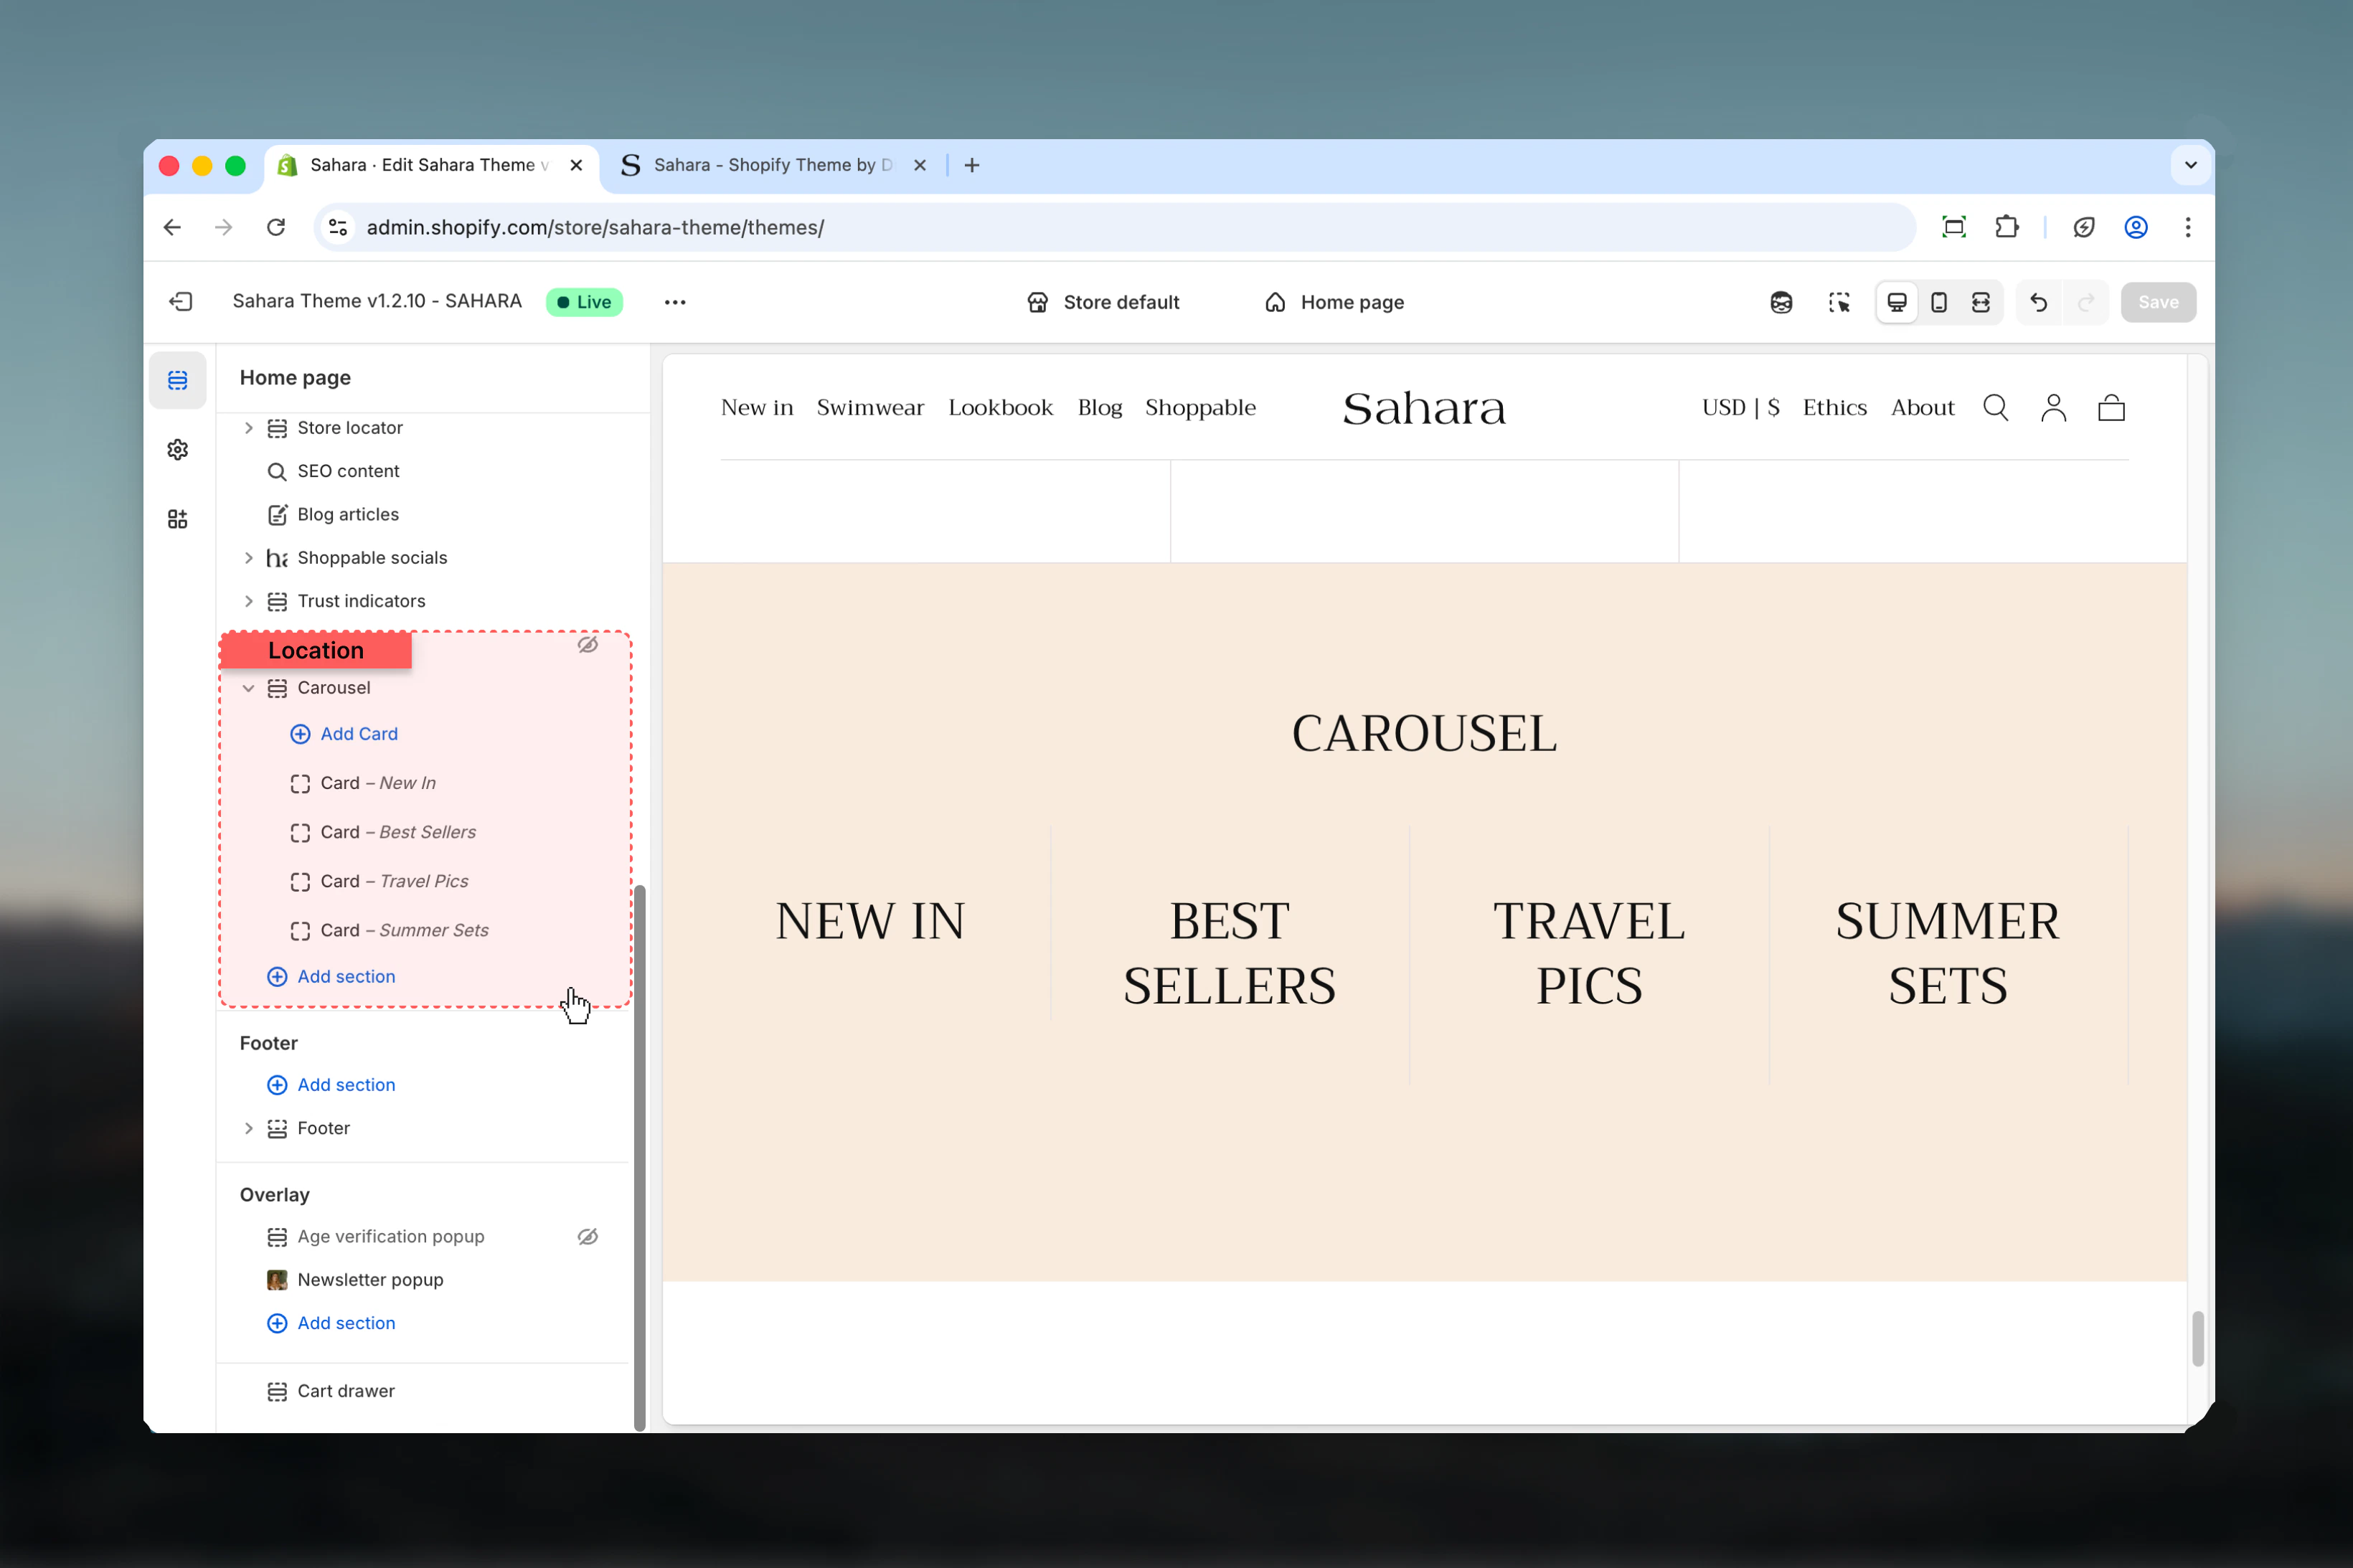Click Add Card in Carousel
The width and height of the screenshot is (2353, 1568).
pos(344,734)
